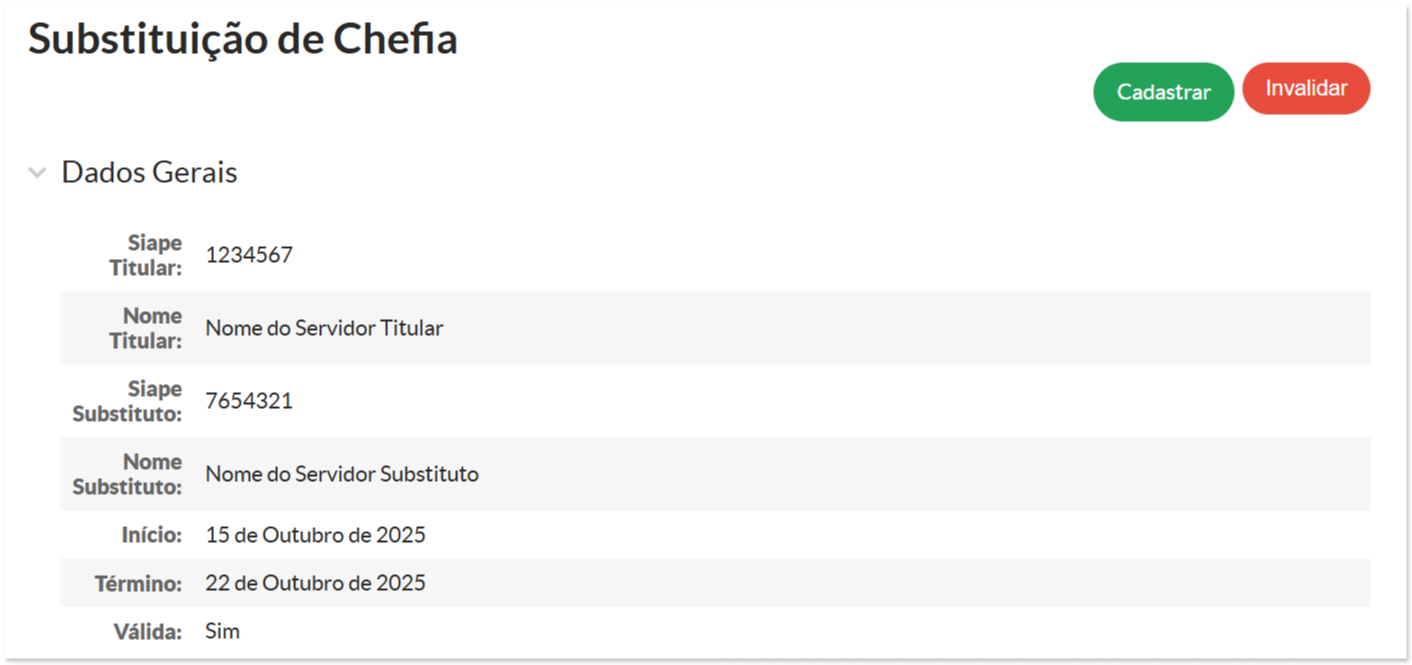Collapse the Dados Gerais section chevron
The image size is (1412, 665).
pyautogui.click(x=38, y=173)
